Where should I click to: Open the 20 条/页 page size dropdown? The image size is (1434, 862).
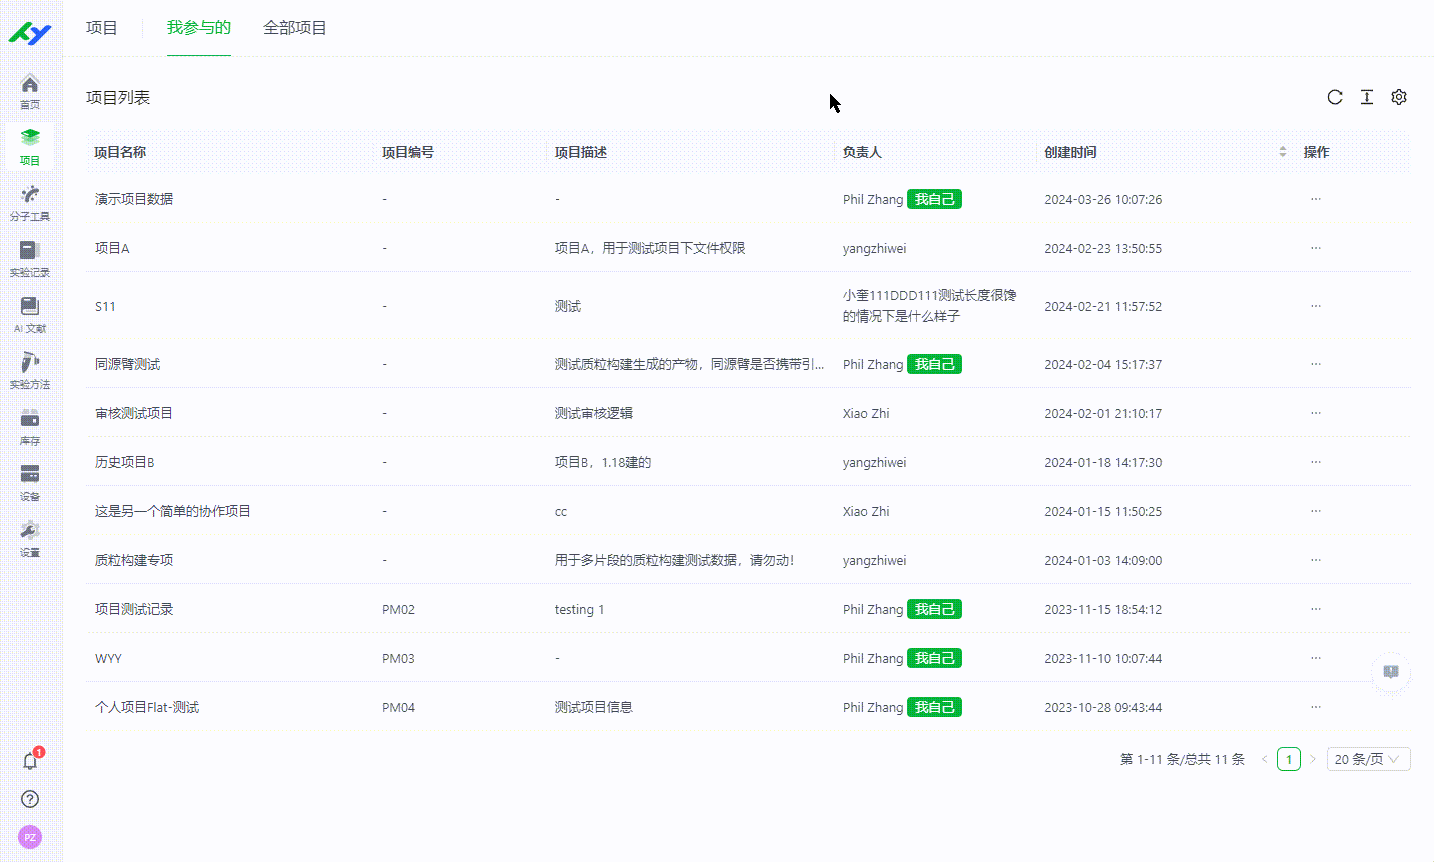pos(1368,758)
